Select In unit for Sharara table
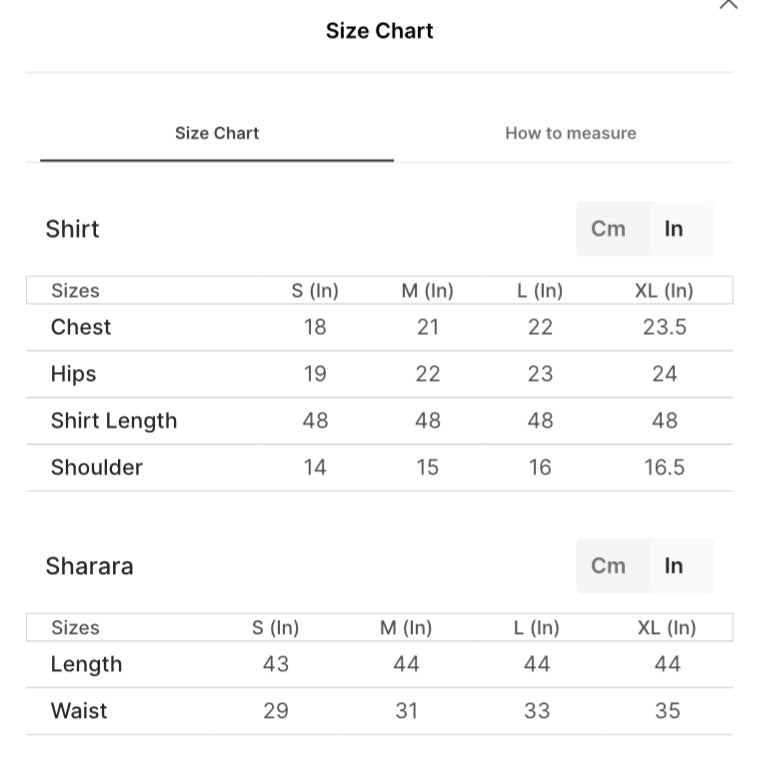Viewport: 760px width, 763px height. 674,566
